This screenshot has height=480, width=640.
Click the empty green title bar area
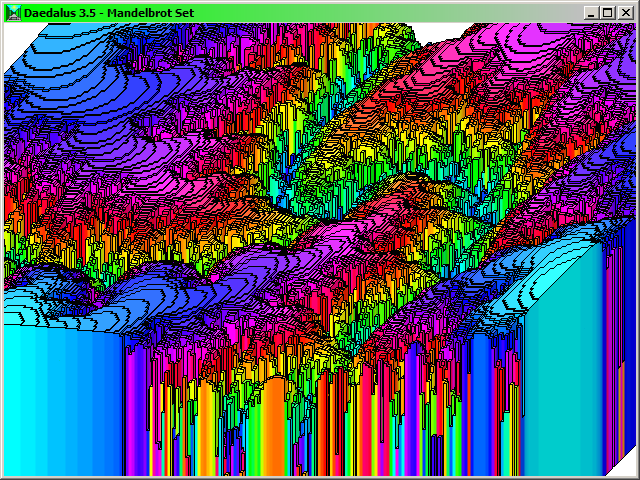coord(400,12)
